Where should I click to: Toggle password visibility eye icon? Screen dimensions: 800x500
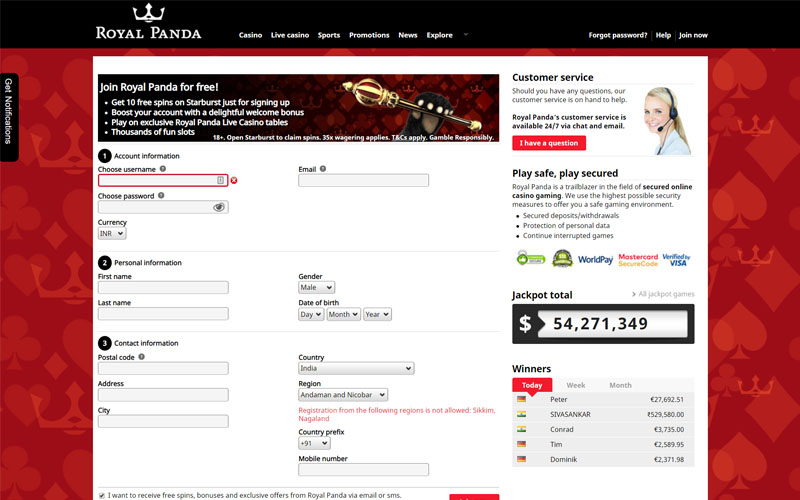(x=219, y=207)
